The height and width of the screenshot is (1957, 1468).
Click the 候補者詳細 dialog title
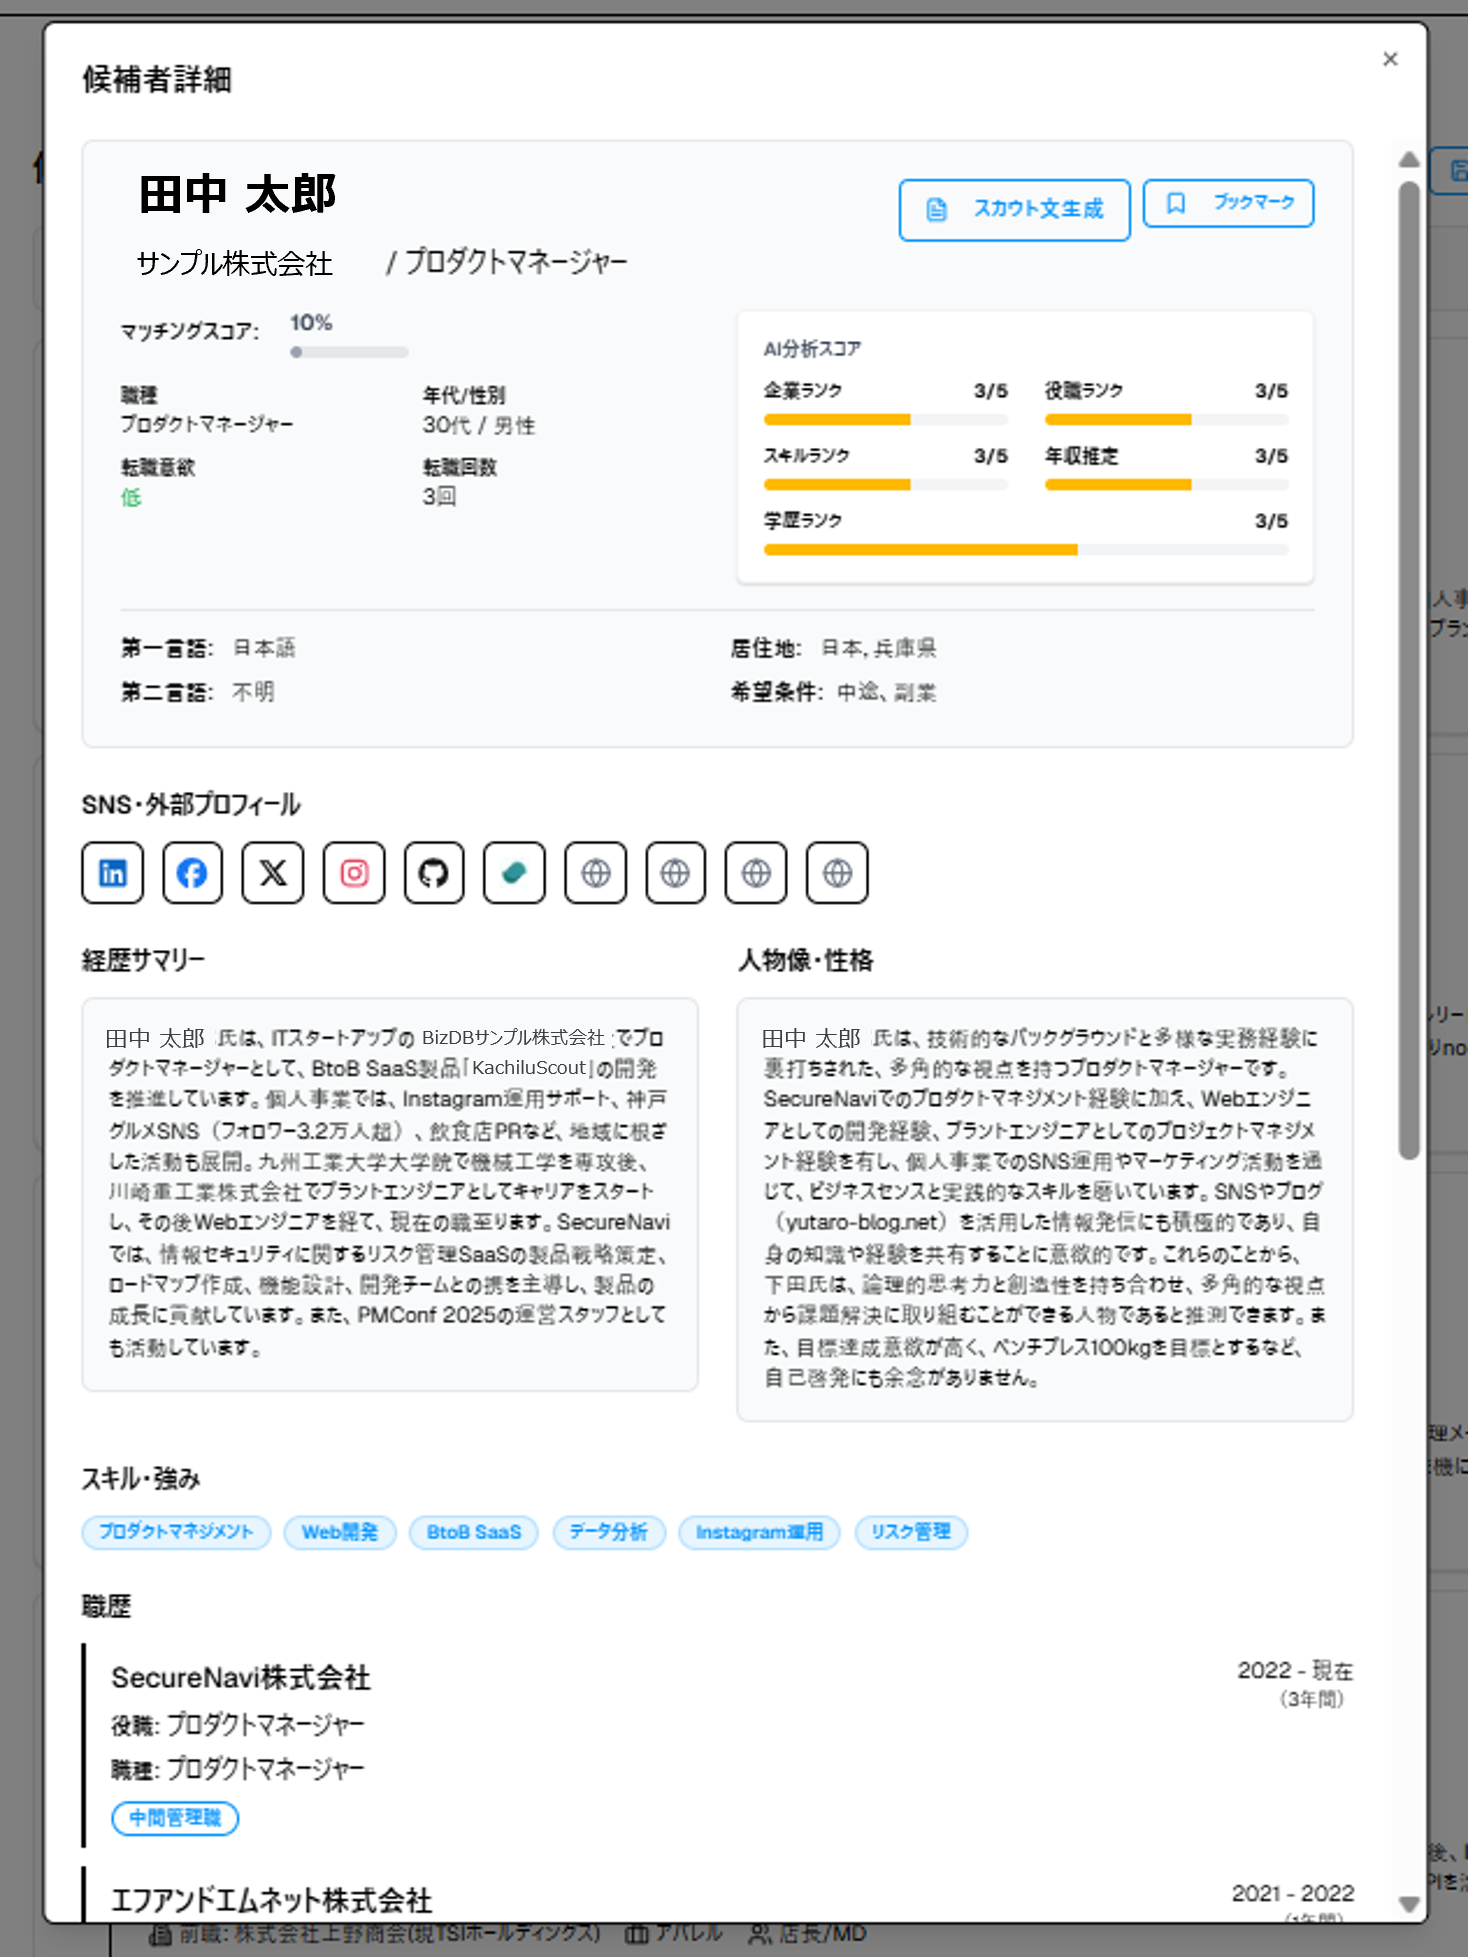click(x=157, y=79)
